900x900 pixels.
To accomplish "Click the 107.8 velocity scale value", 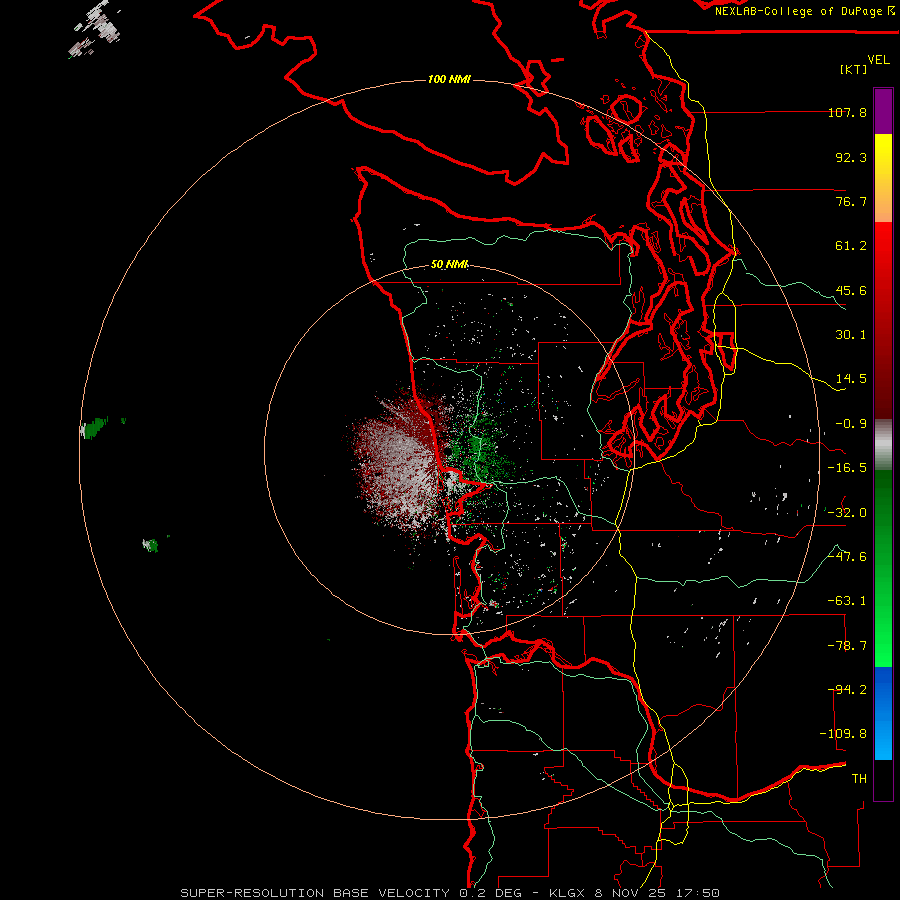I will coord(847,112).
